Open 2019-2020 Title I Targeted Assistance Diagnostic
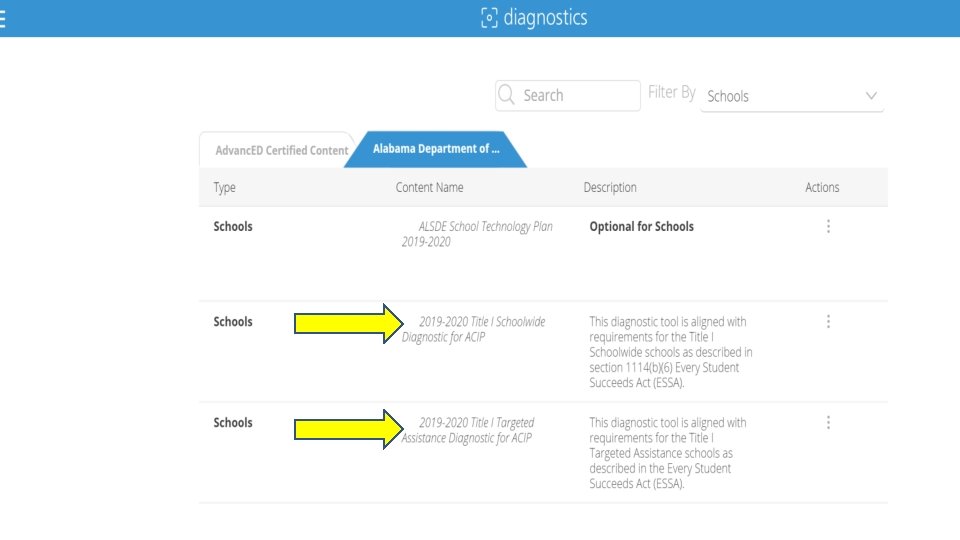Screen dimensions: 960x540 pyautogui.click(x=468, y=430)
